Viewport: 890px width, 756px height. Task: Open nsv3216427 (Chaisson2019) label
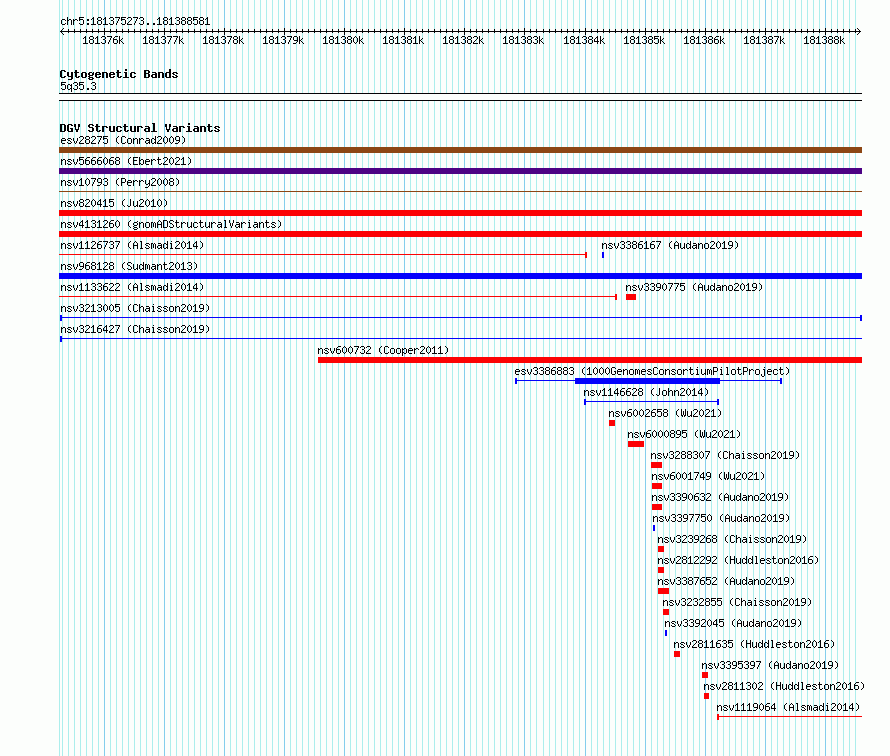(135, 329)
